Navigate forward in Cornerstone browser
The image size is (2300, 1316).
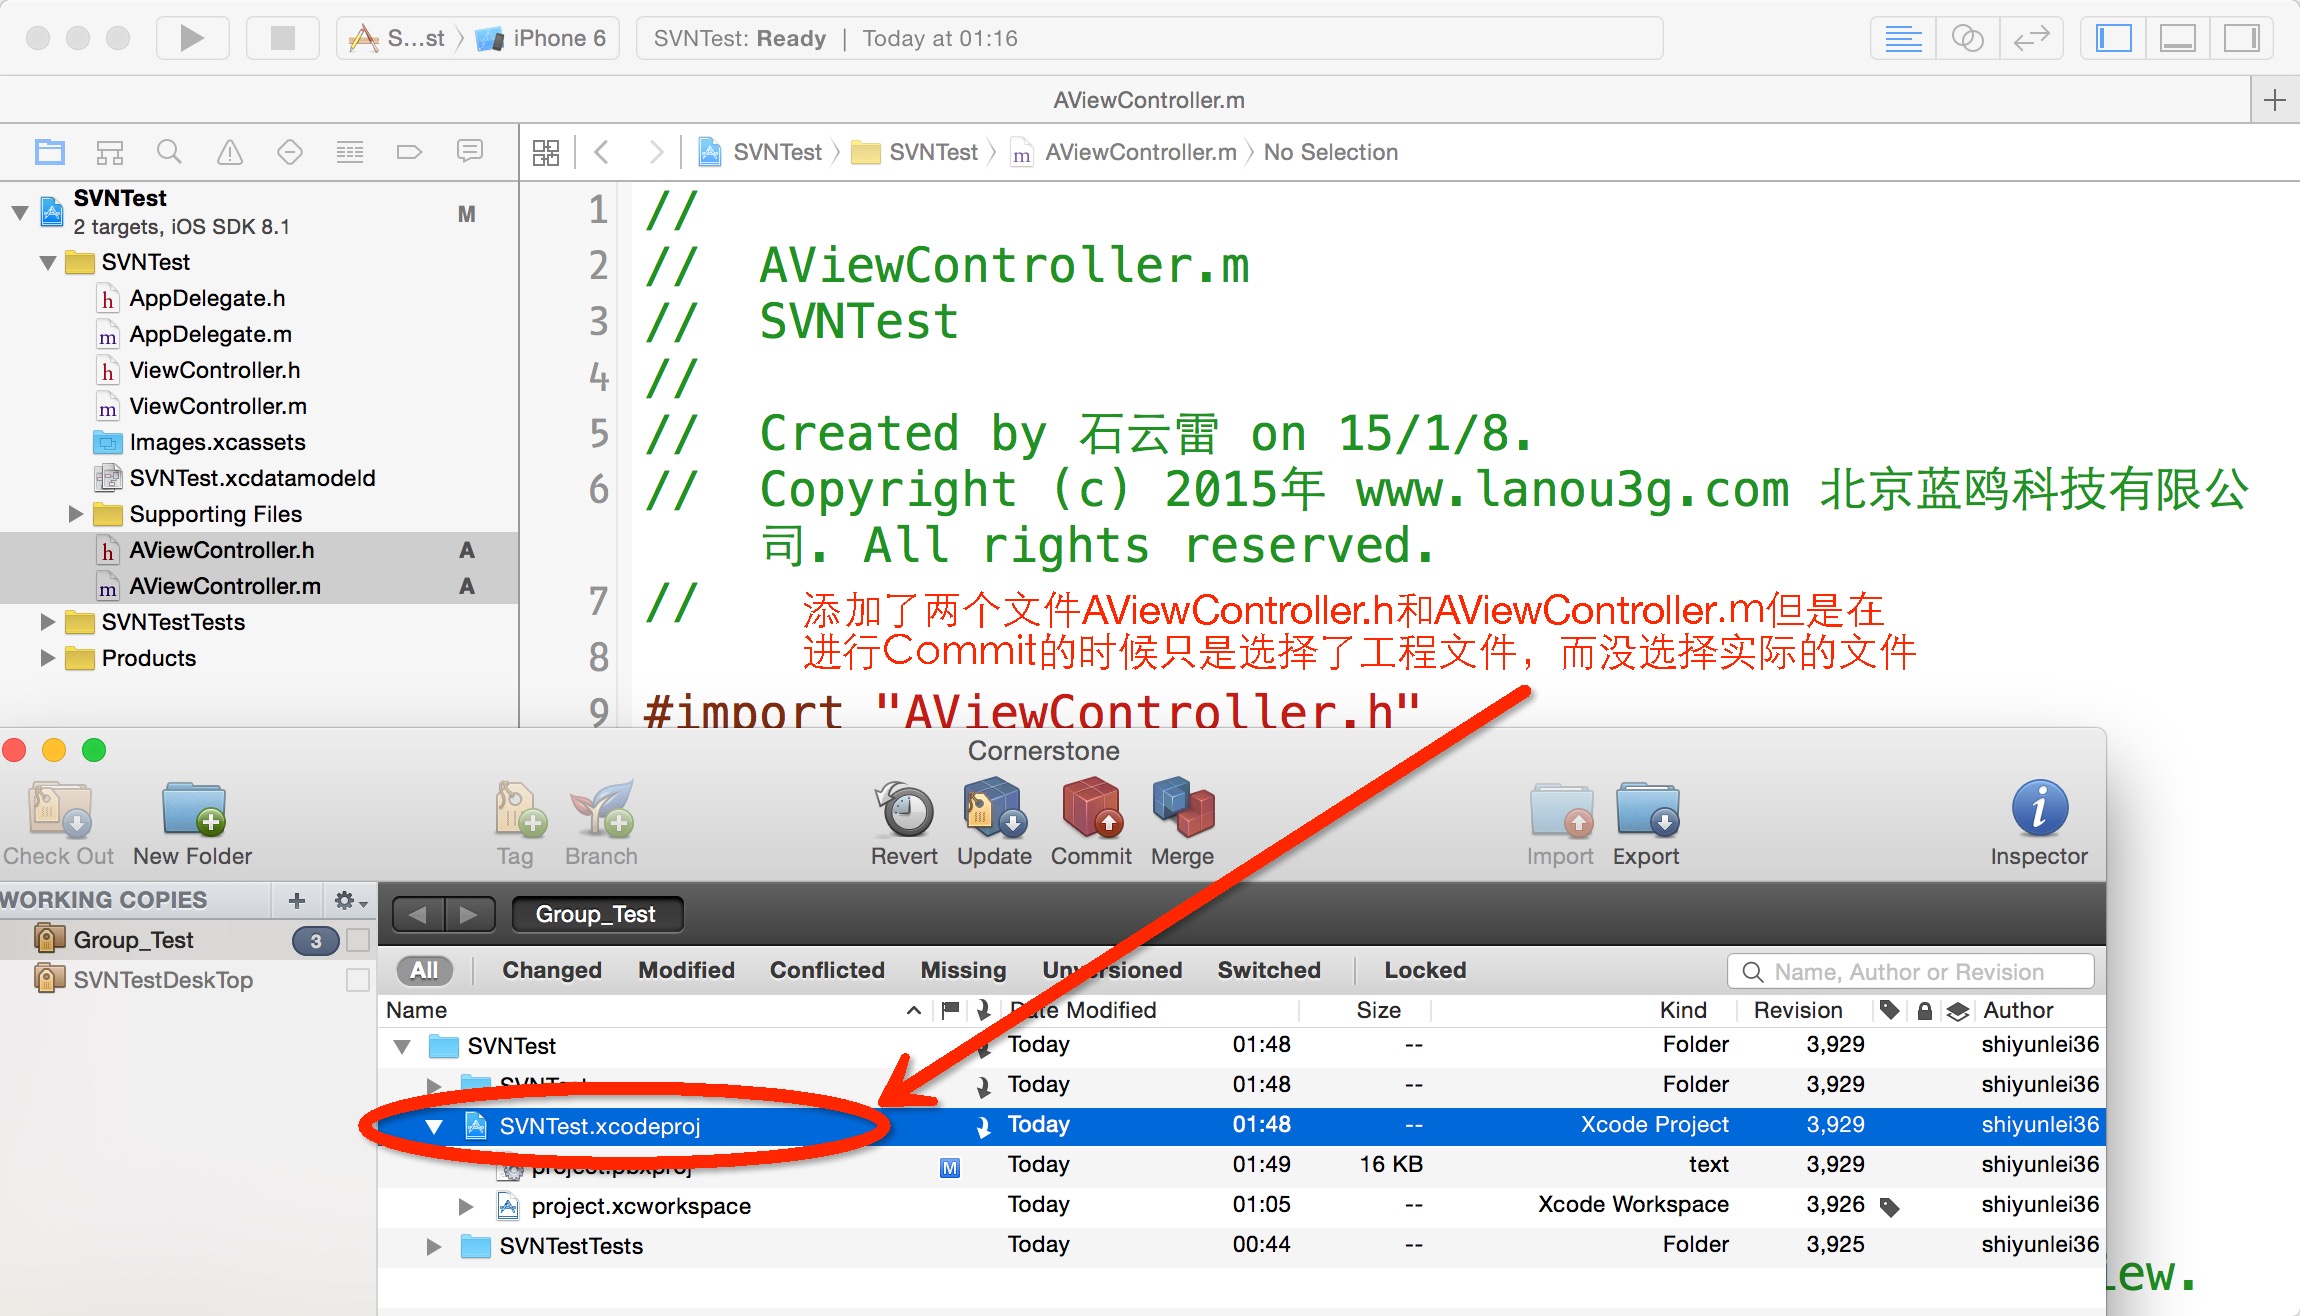point(468,914)
